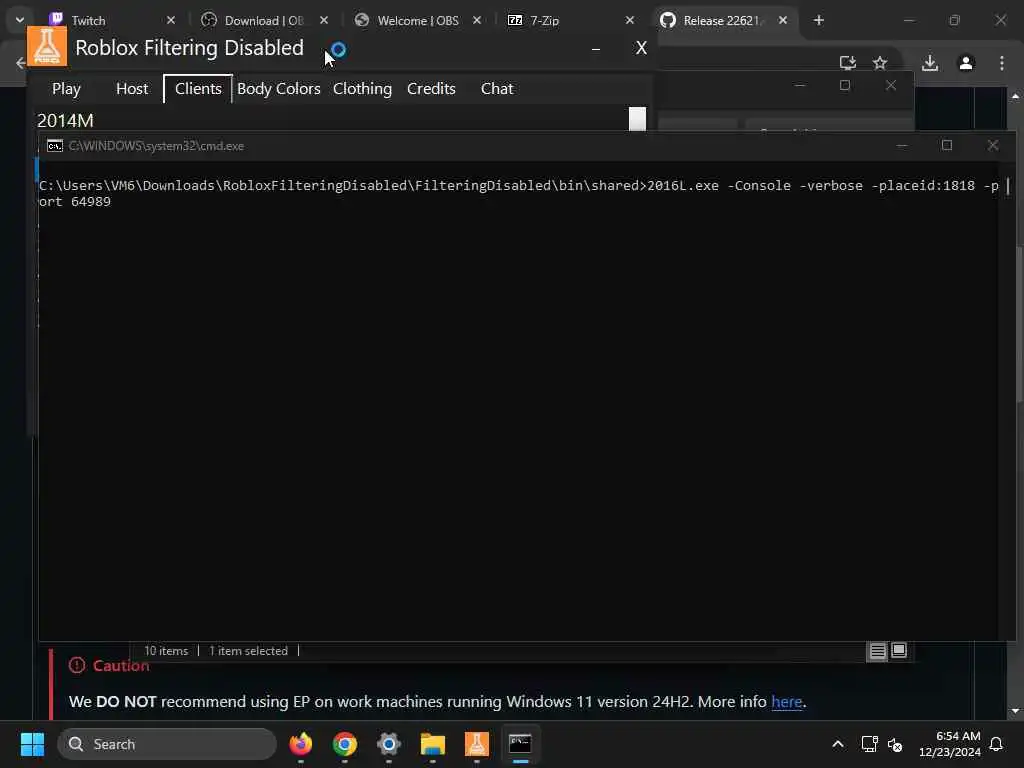Open the browser profile icon
The height and width of the screenshot is (768, 1024).
tap(966, 63)
